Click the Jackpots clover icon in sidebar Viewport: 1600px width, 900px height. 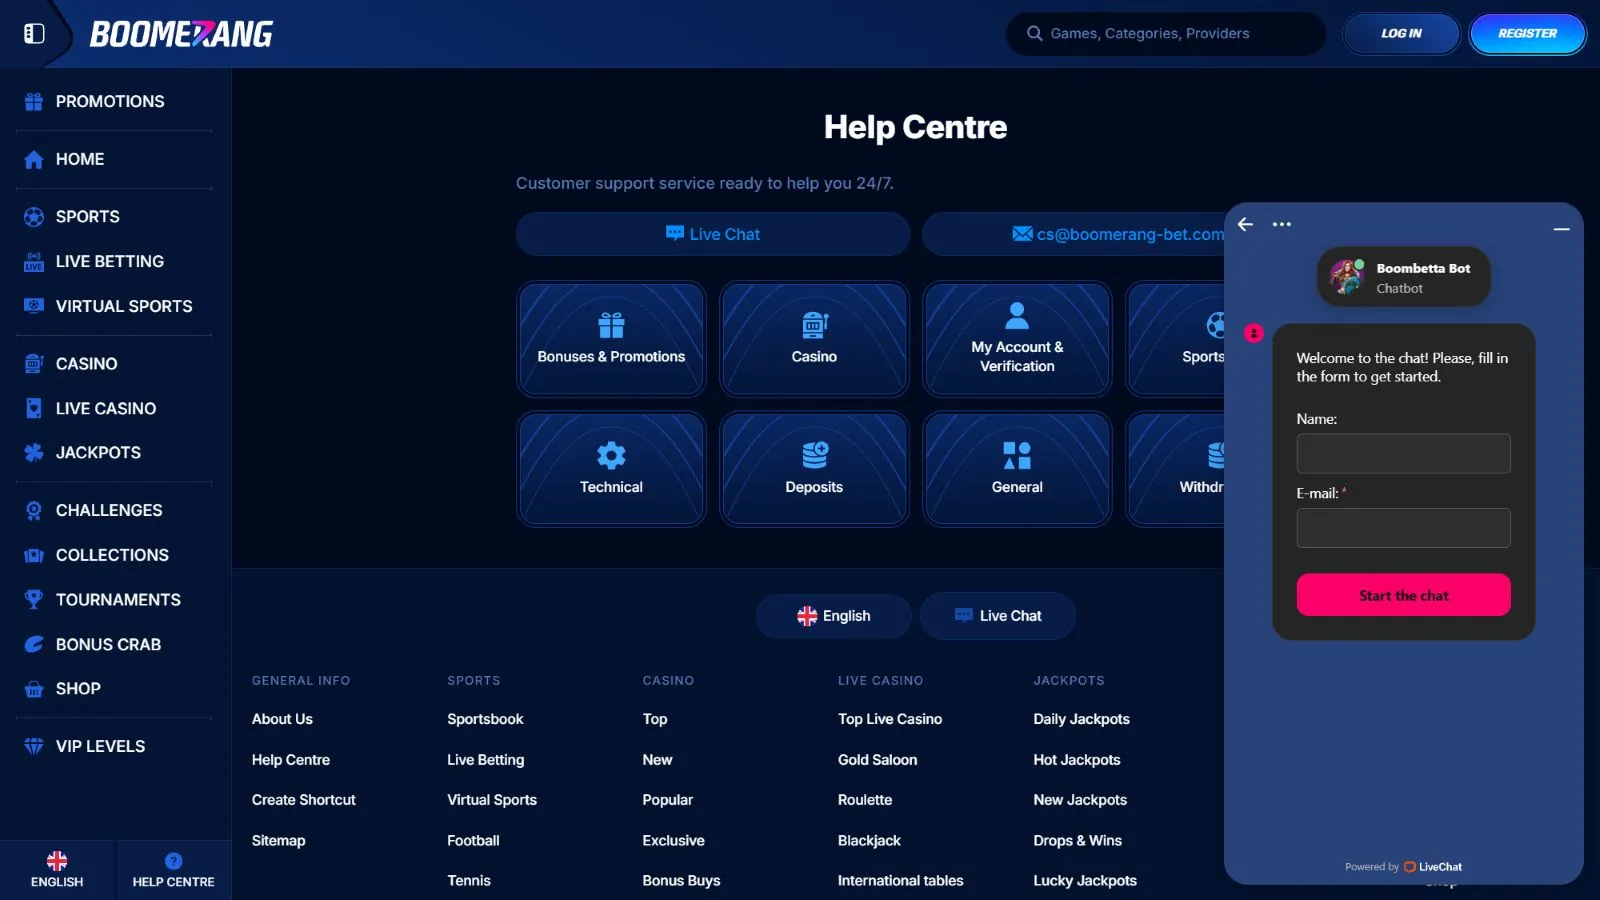click(x=34, y=453)
